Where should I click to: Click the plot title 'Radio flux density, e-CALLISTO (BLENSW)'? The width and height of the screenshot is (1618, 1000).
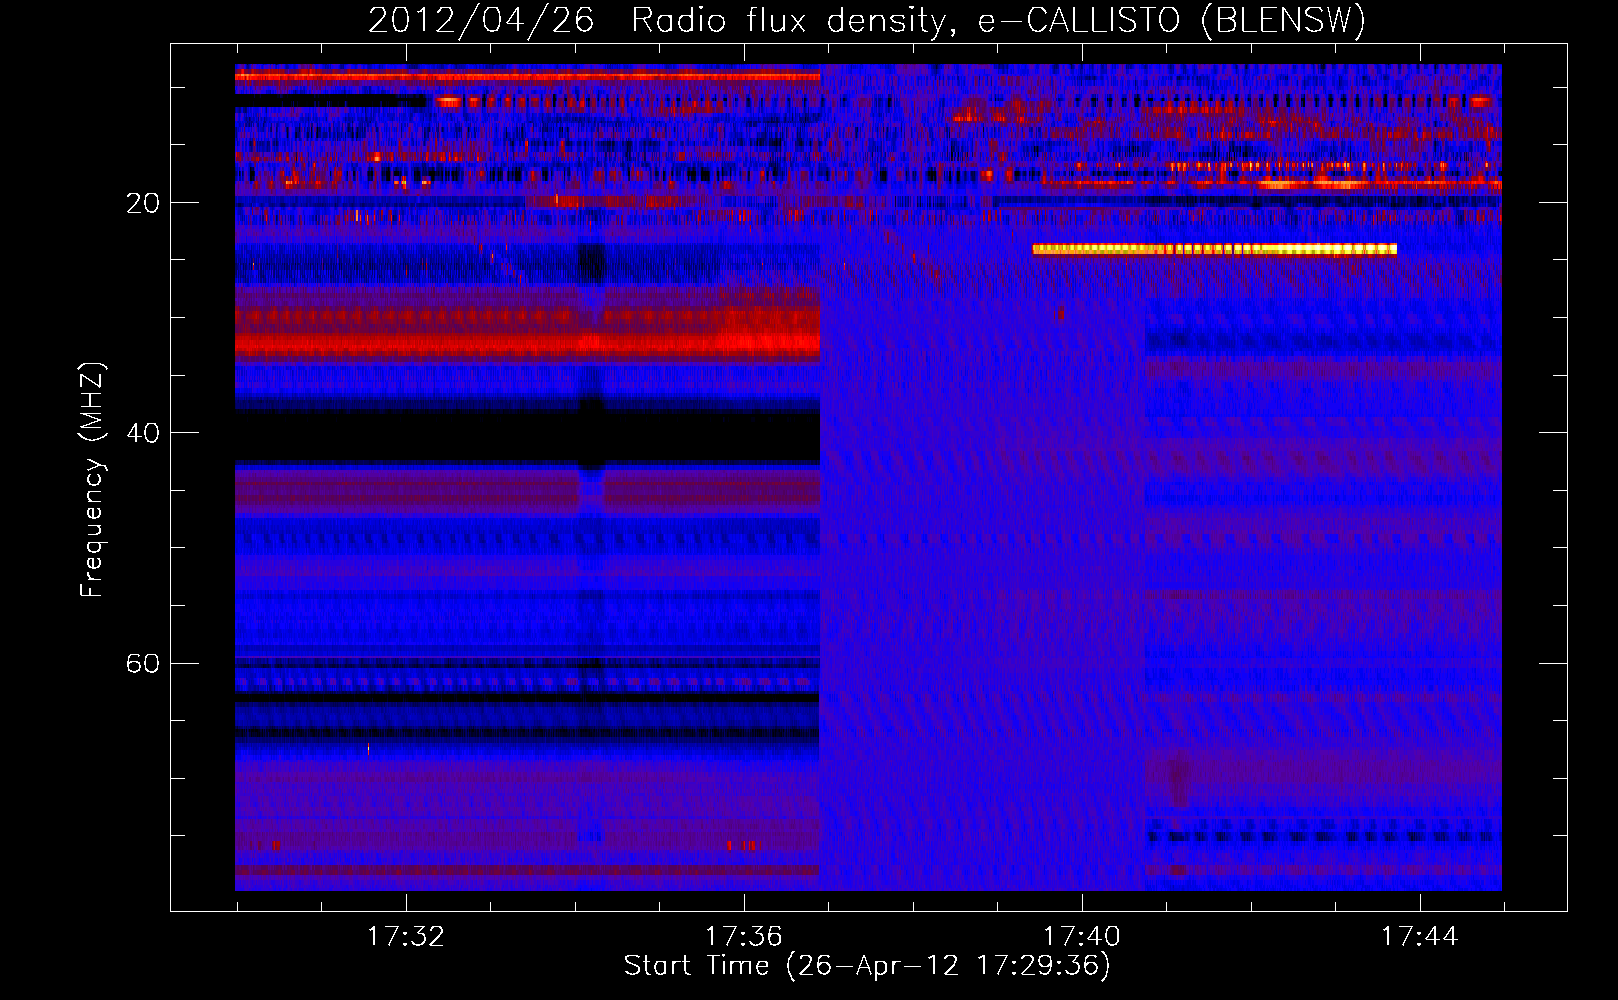[x=998, y=20]
